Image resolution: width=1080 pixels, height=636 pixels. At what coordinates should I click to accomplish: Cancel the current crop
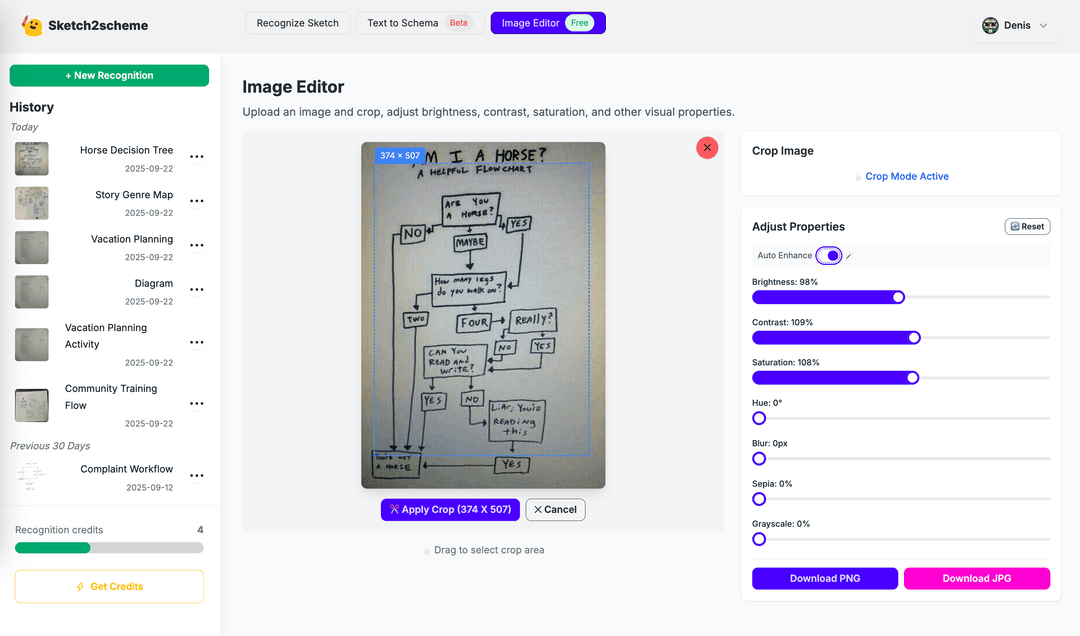click(555, 509)
